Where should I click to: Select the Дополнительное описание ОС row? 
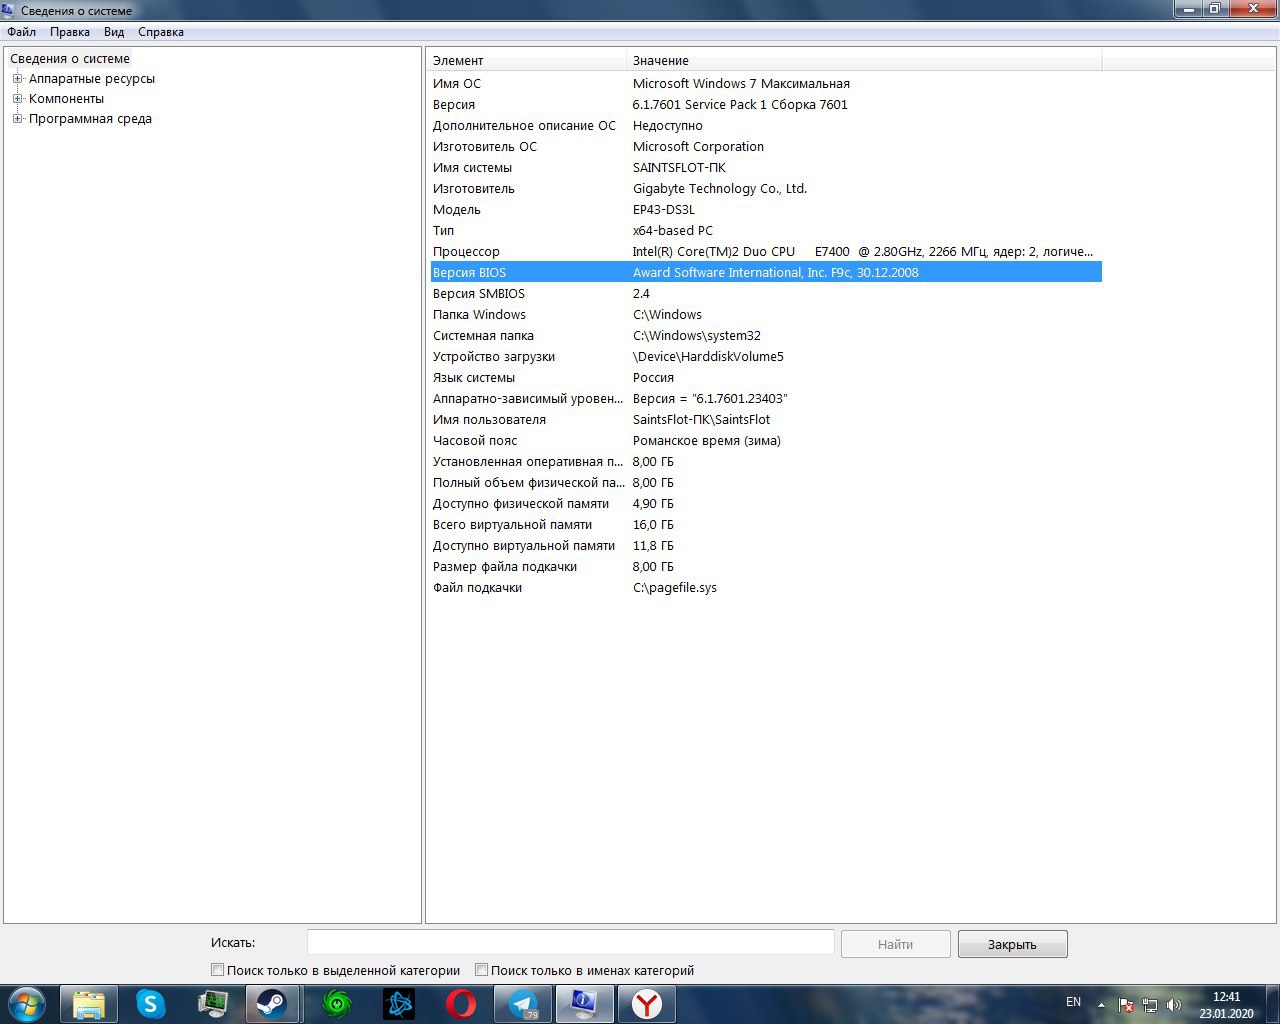[x=766, y=126]
